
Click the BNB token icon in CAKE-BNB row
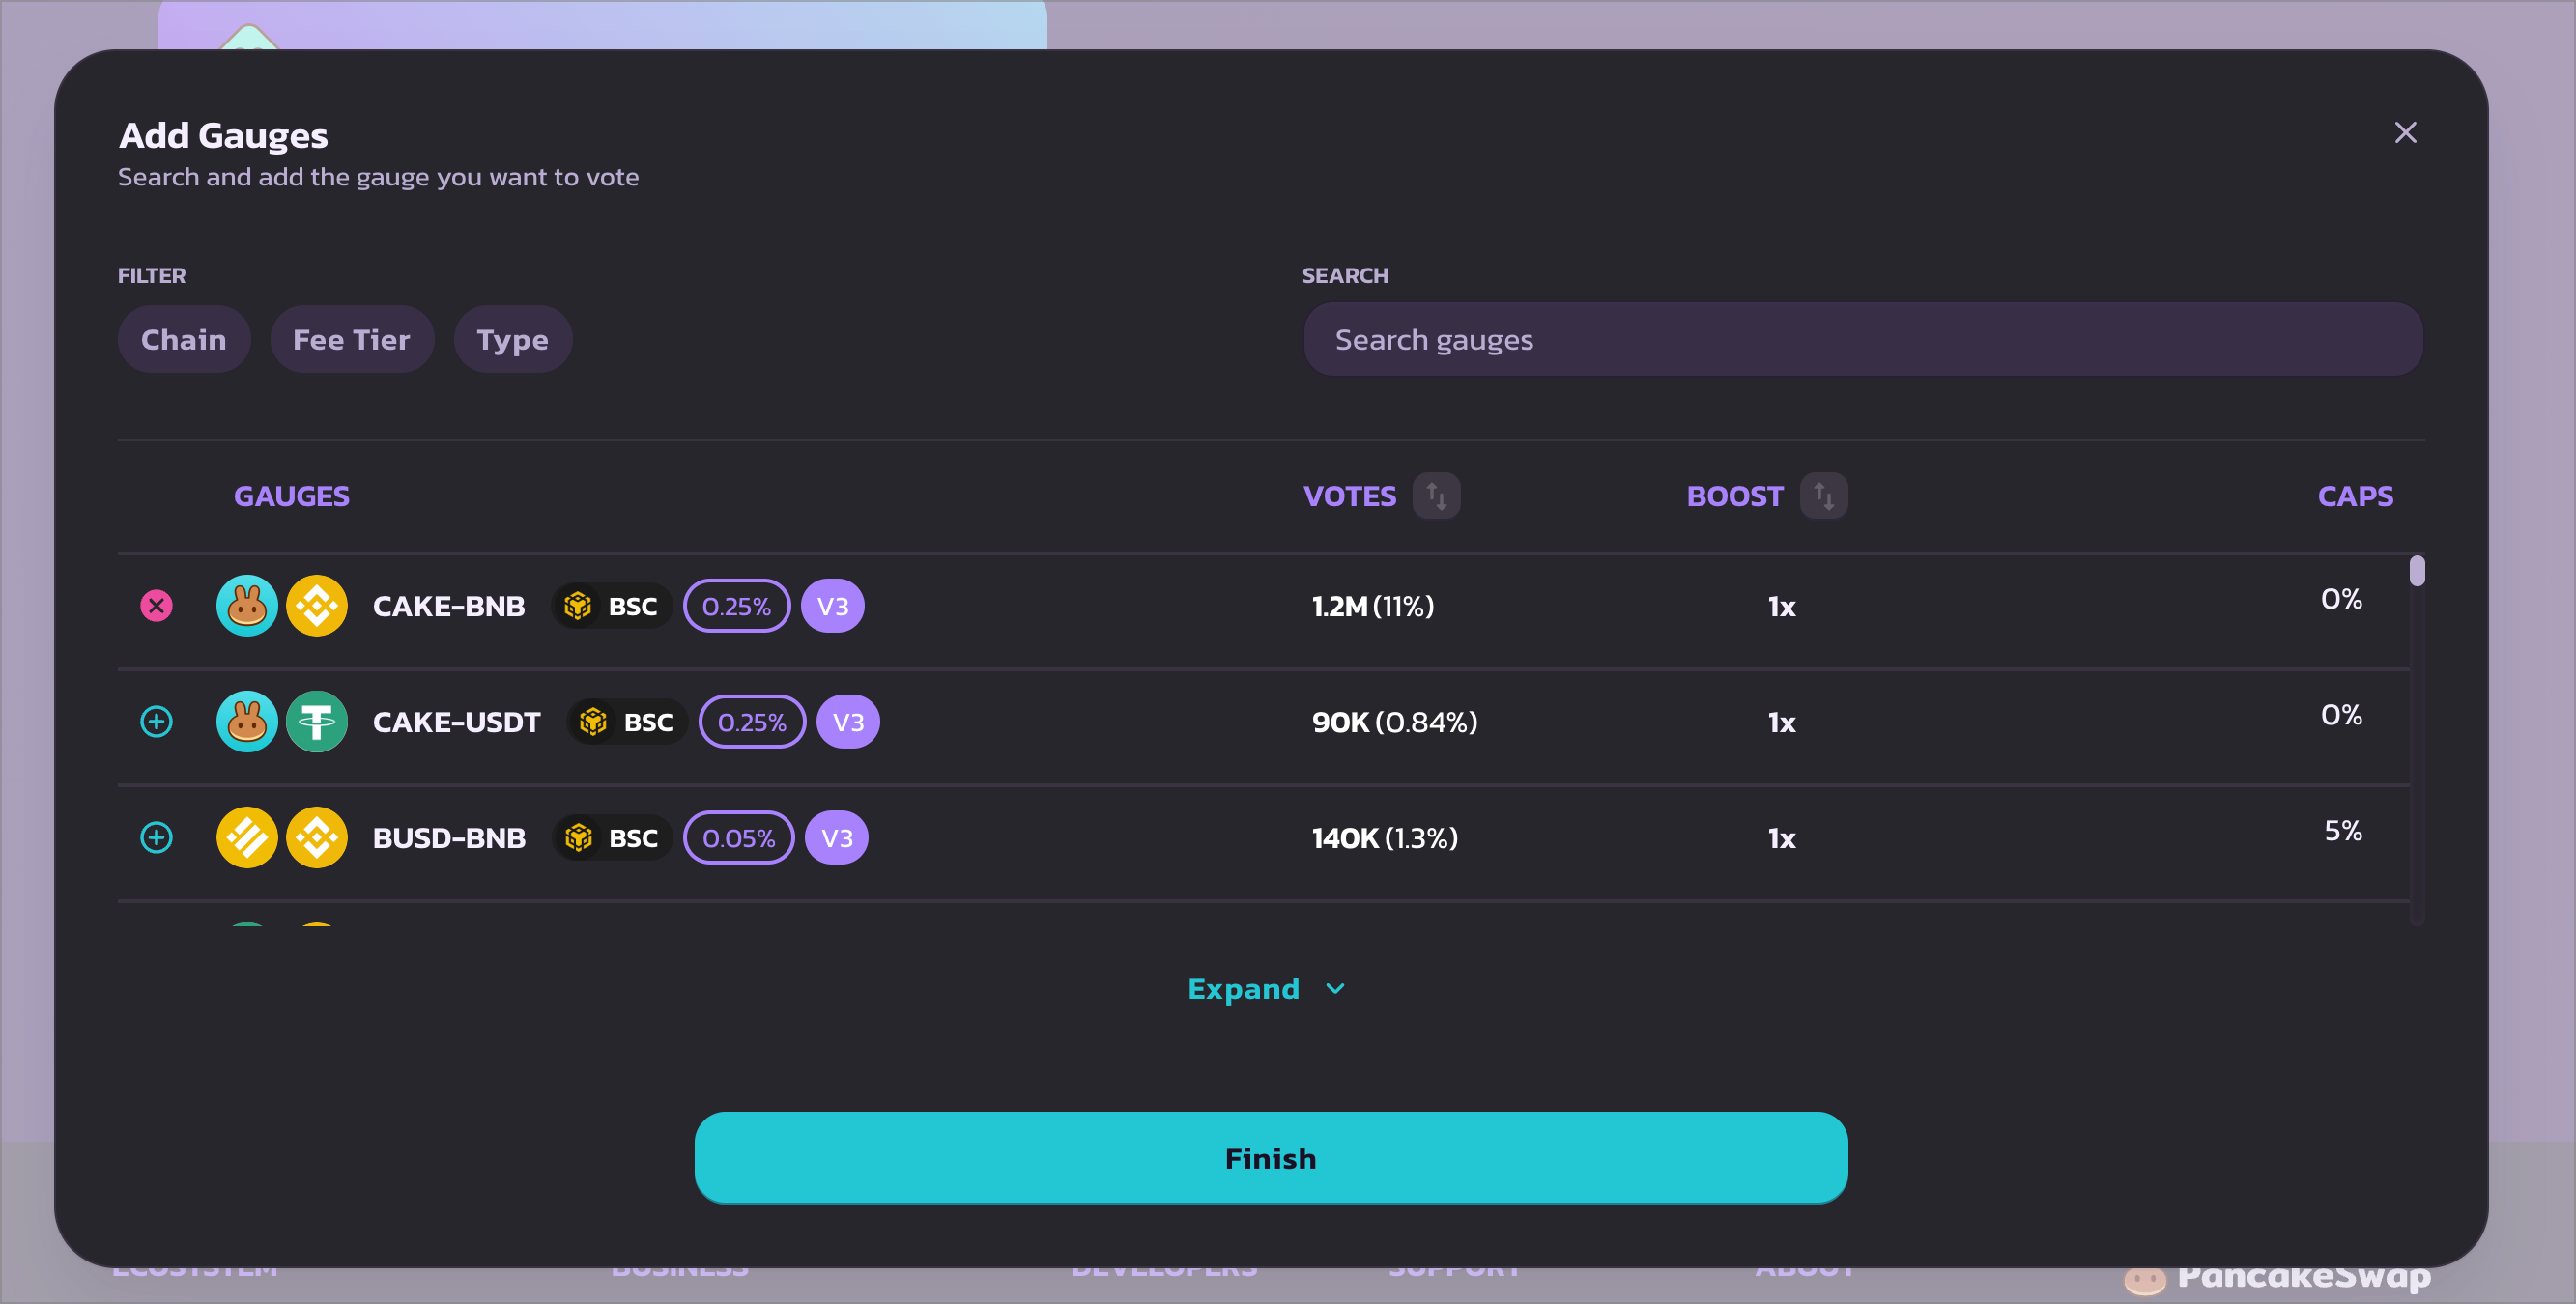click(317, 606)
